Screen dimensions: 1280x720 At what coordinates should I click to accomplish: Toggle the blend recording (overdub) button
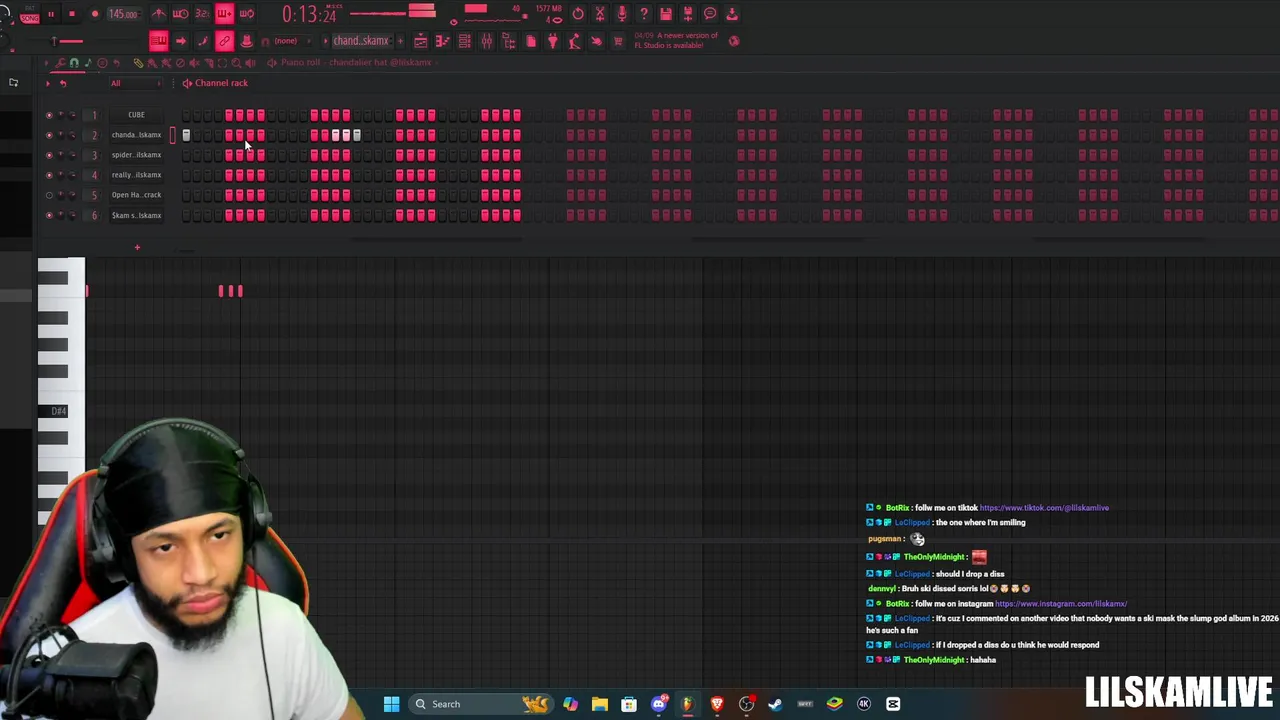(224, 14)
